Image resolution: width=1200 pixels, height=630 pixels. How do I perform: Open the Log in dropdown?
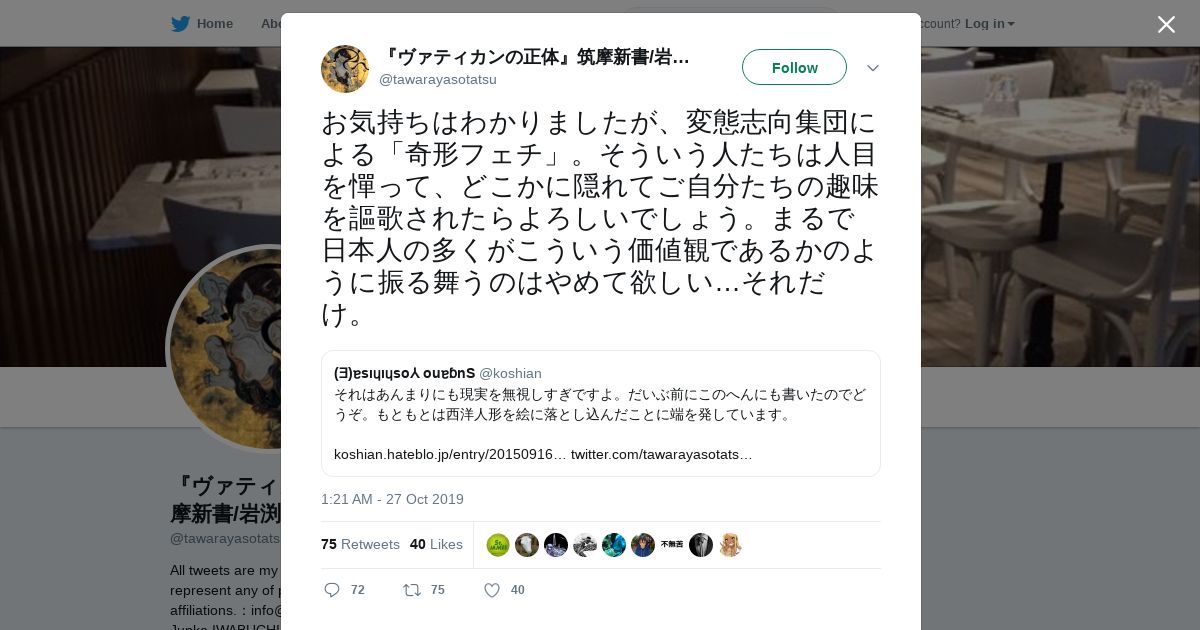click(x=990, y=24)
